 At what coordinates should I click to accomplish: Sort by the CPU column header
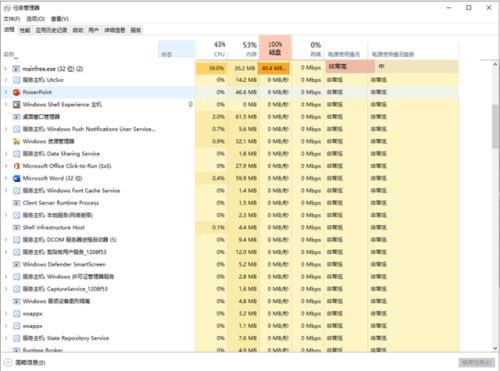(212, 49)
